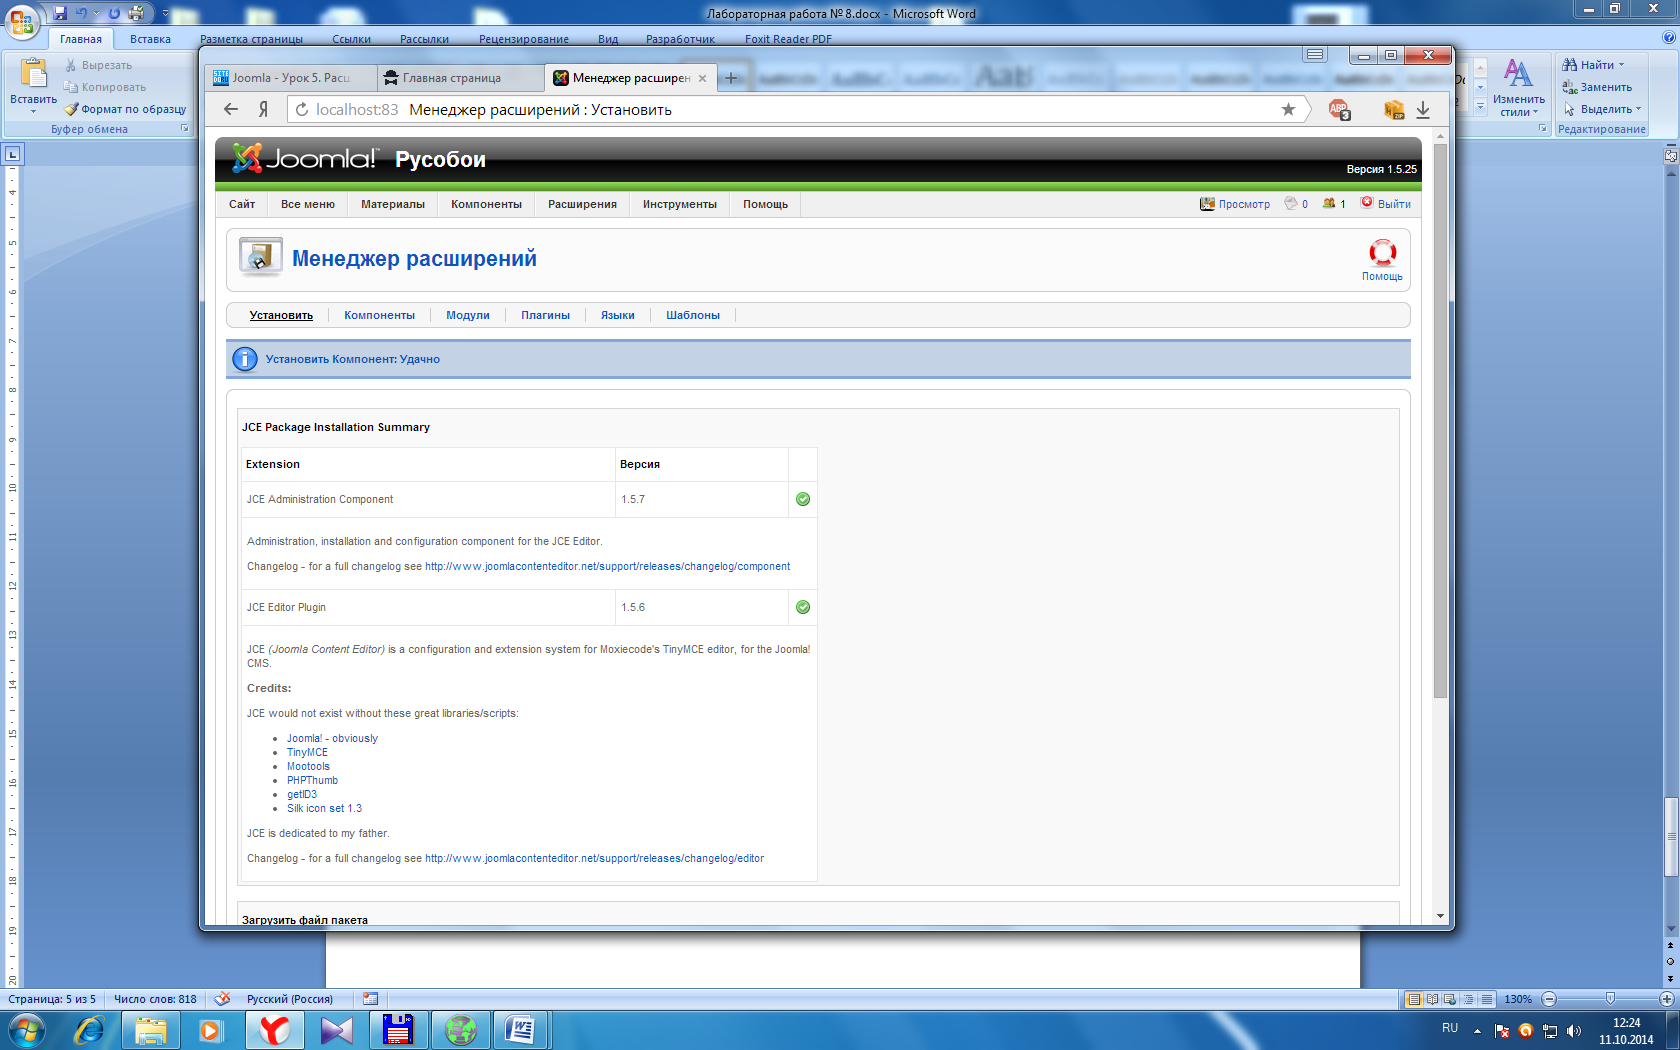Select the 'Joomla - Урок 5' browser tab
Image resolution: width=1680 pixels, height=1050 pixels.
point(291,78)
